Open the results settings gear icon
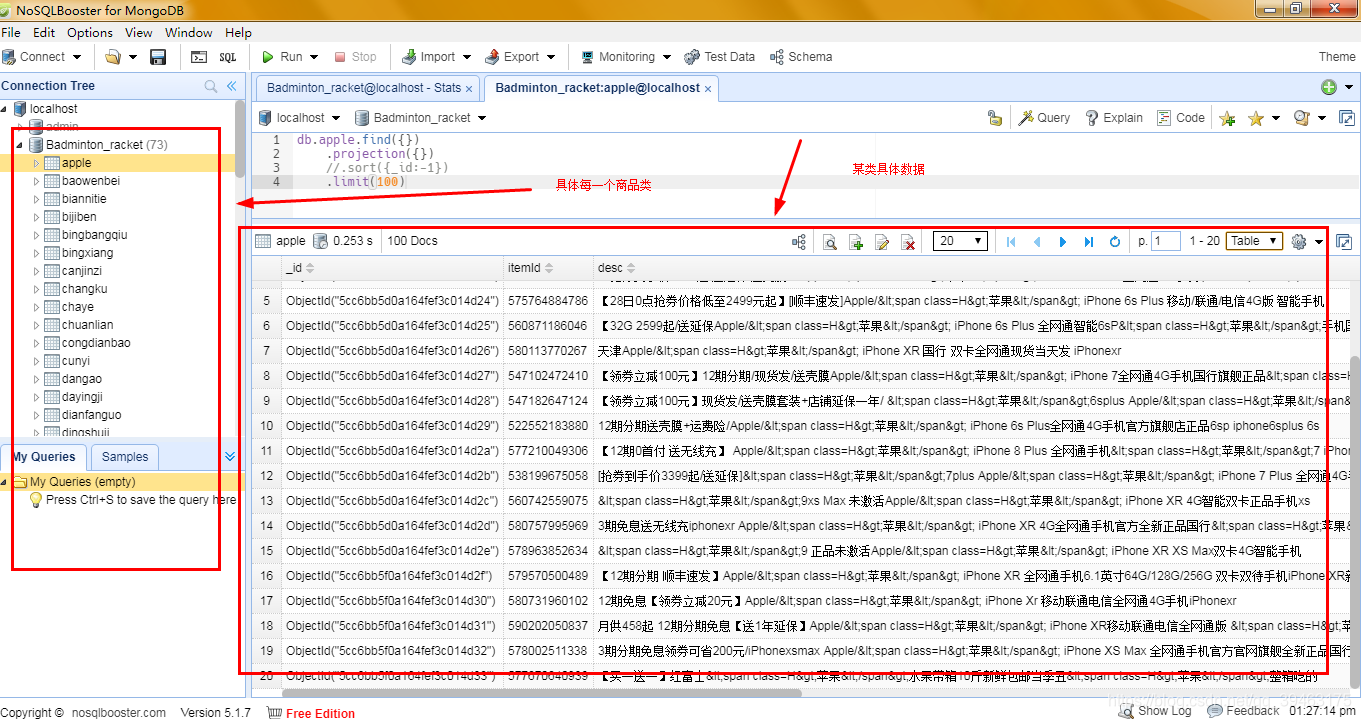The width and height of the screenshot is (1361, 719). 1299,242
